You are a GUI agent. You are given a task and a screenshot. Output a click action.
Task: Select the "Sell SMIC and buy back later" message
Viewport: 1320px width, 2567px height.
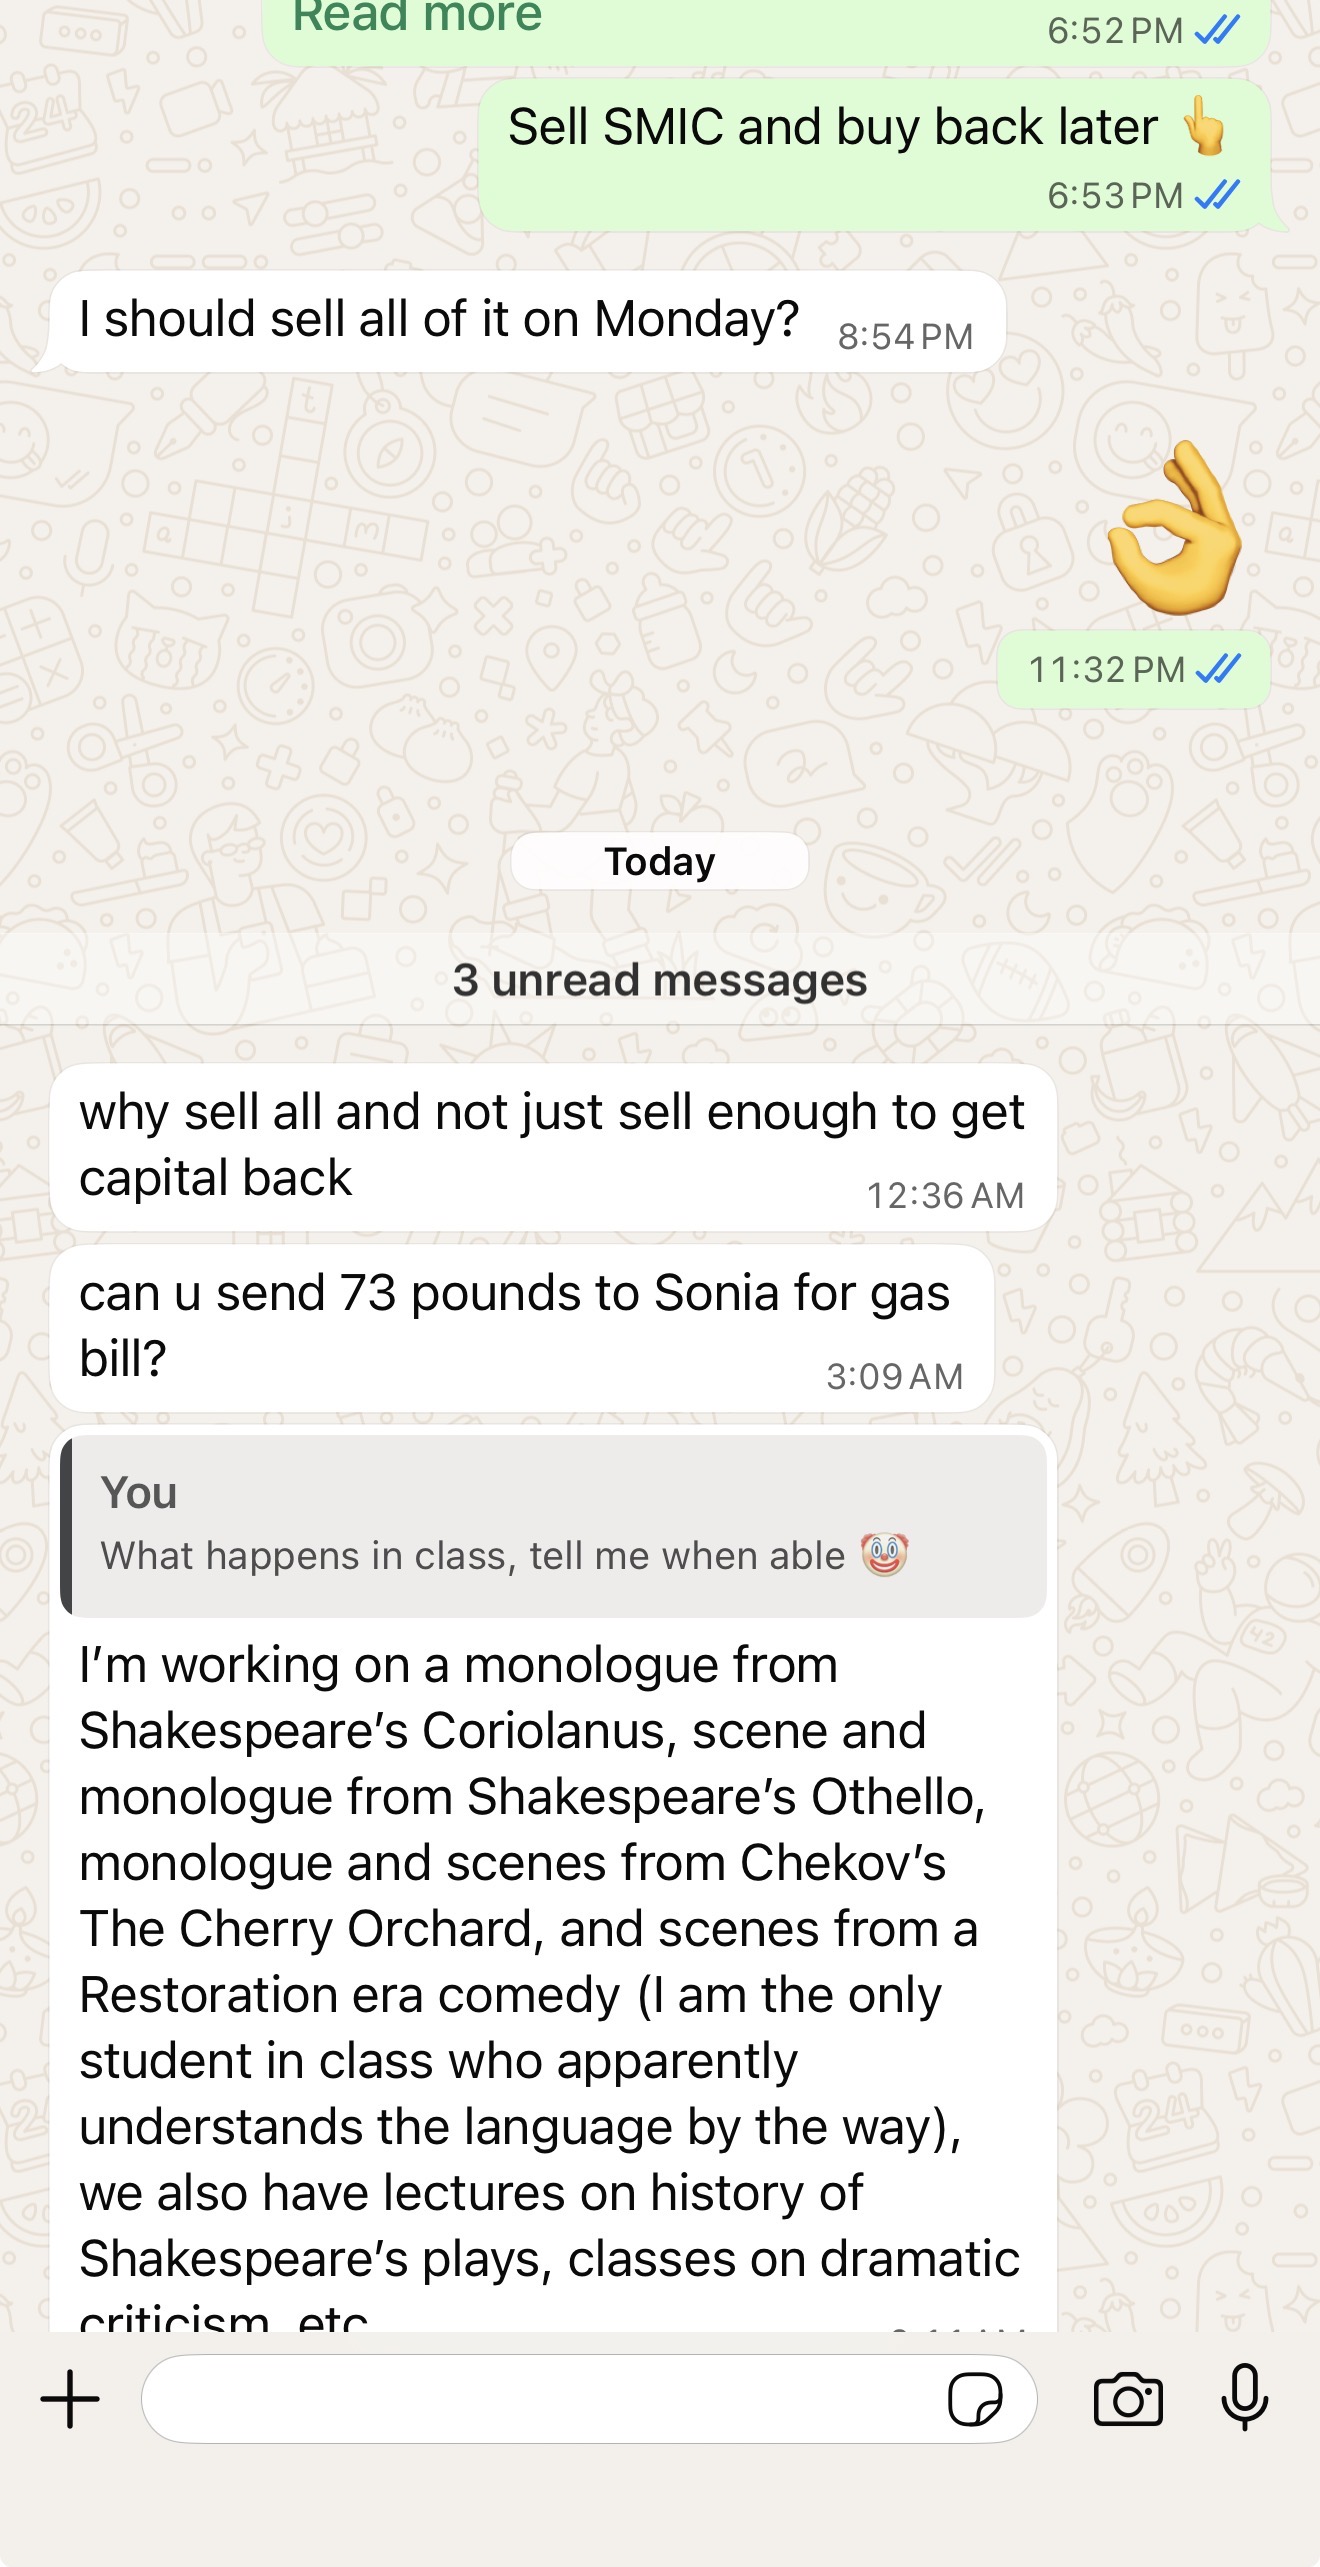click(832, 128)
